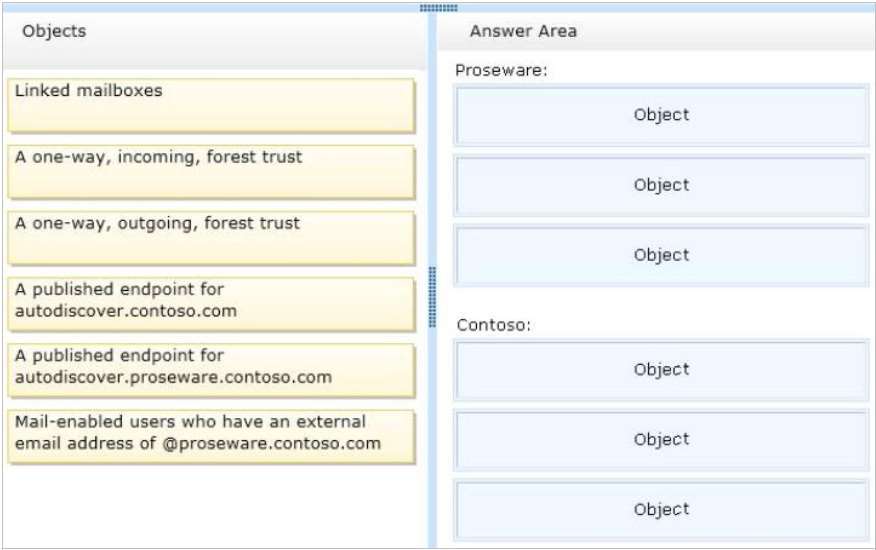Select the Linked mailboxes object
The height and width of the screenshot is (550, 876).
211,106
